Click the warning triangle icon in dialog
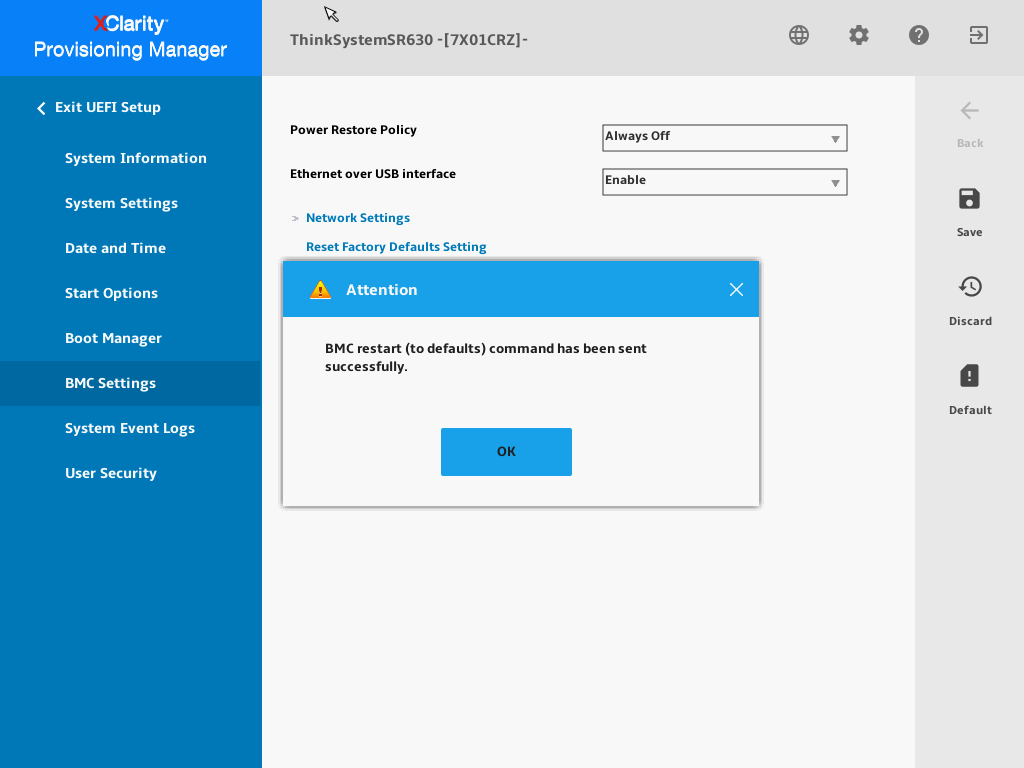Image resolution: width=1024 pixels, height=768 pixels. pos(320,289)
